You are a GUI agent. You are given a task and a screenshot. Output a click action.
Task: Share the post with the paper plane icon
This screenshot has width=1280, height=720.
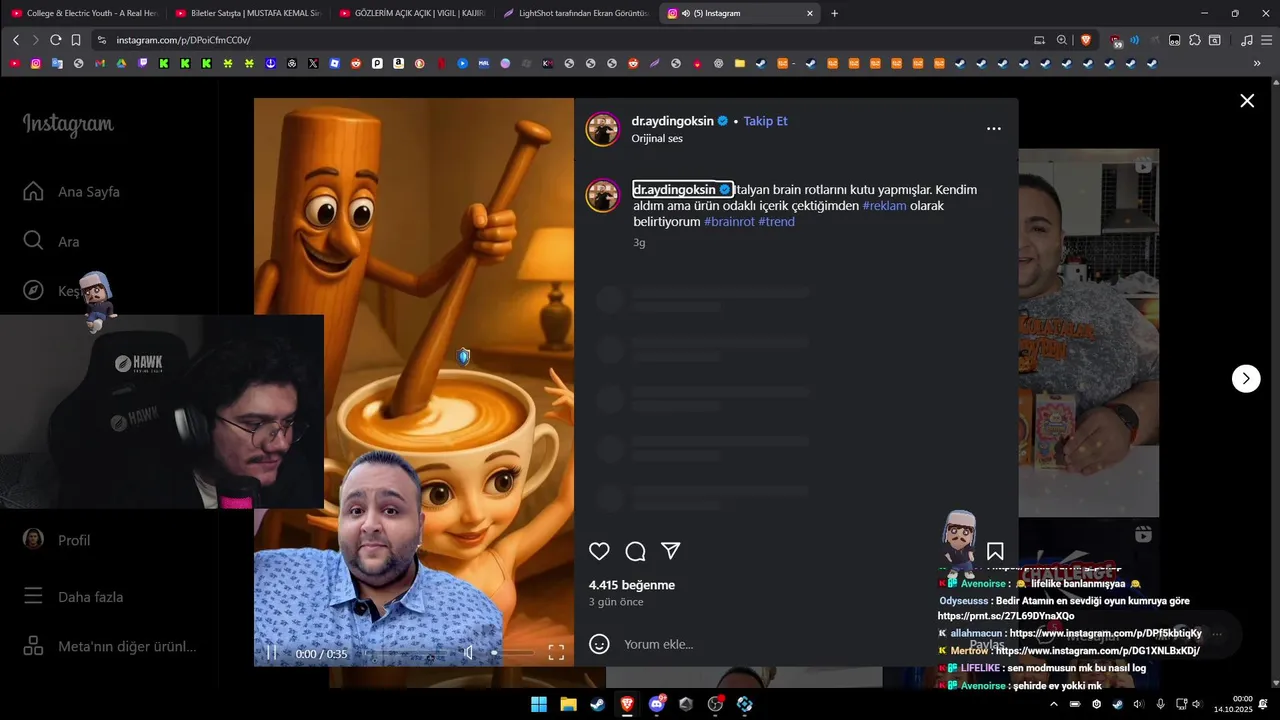click(671, 551)
